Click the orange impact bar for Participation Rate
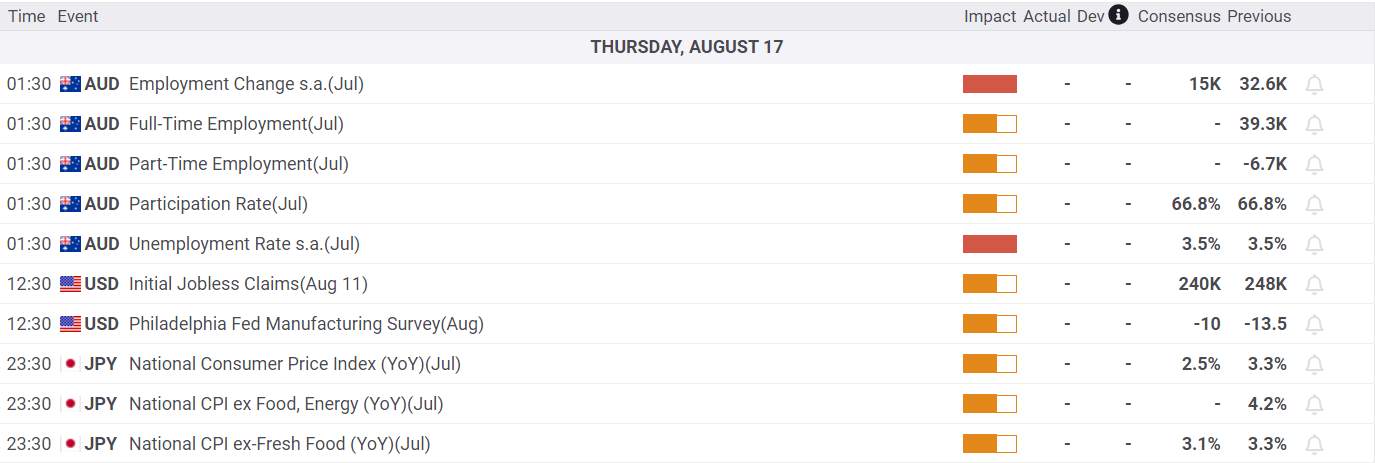1375x463 pixels. pyautogui.click(x=990, y=204)
